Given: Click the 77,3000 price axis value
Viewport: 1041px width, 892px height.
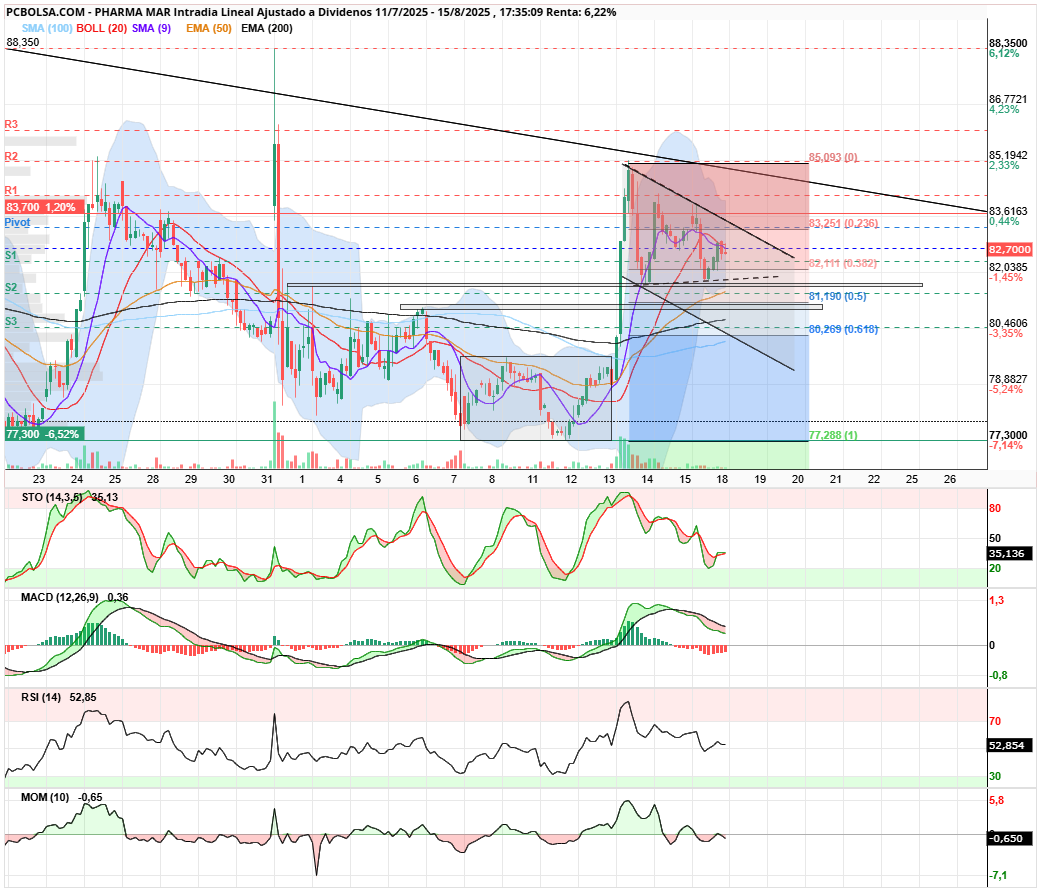Looking at the screenshot, I should tap(1008, 435).
